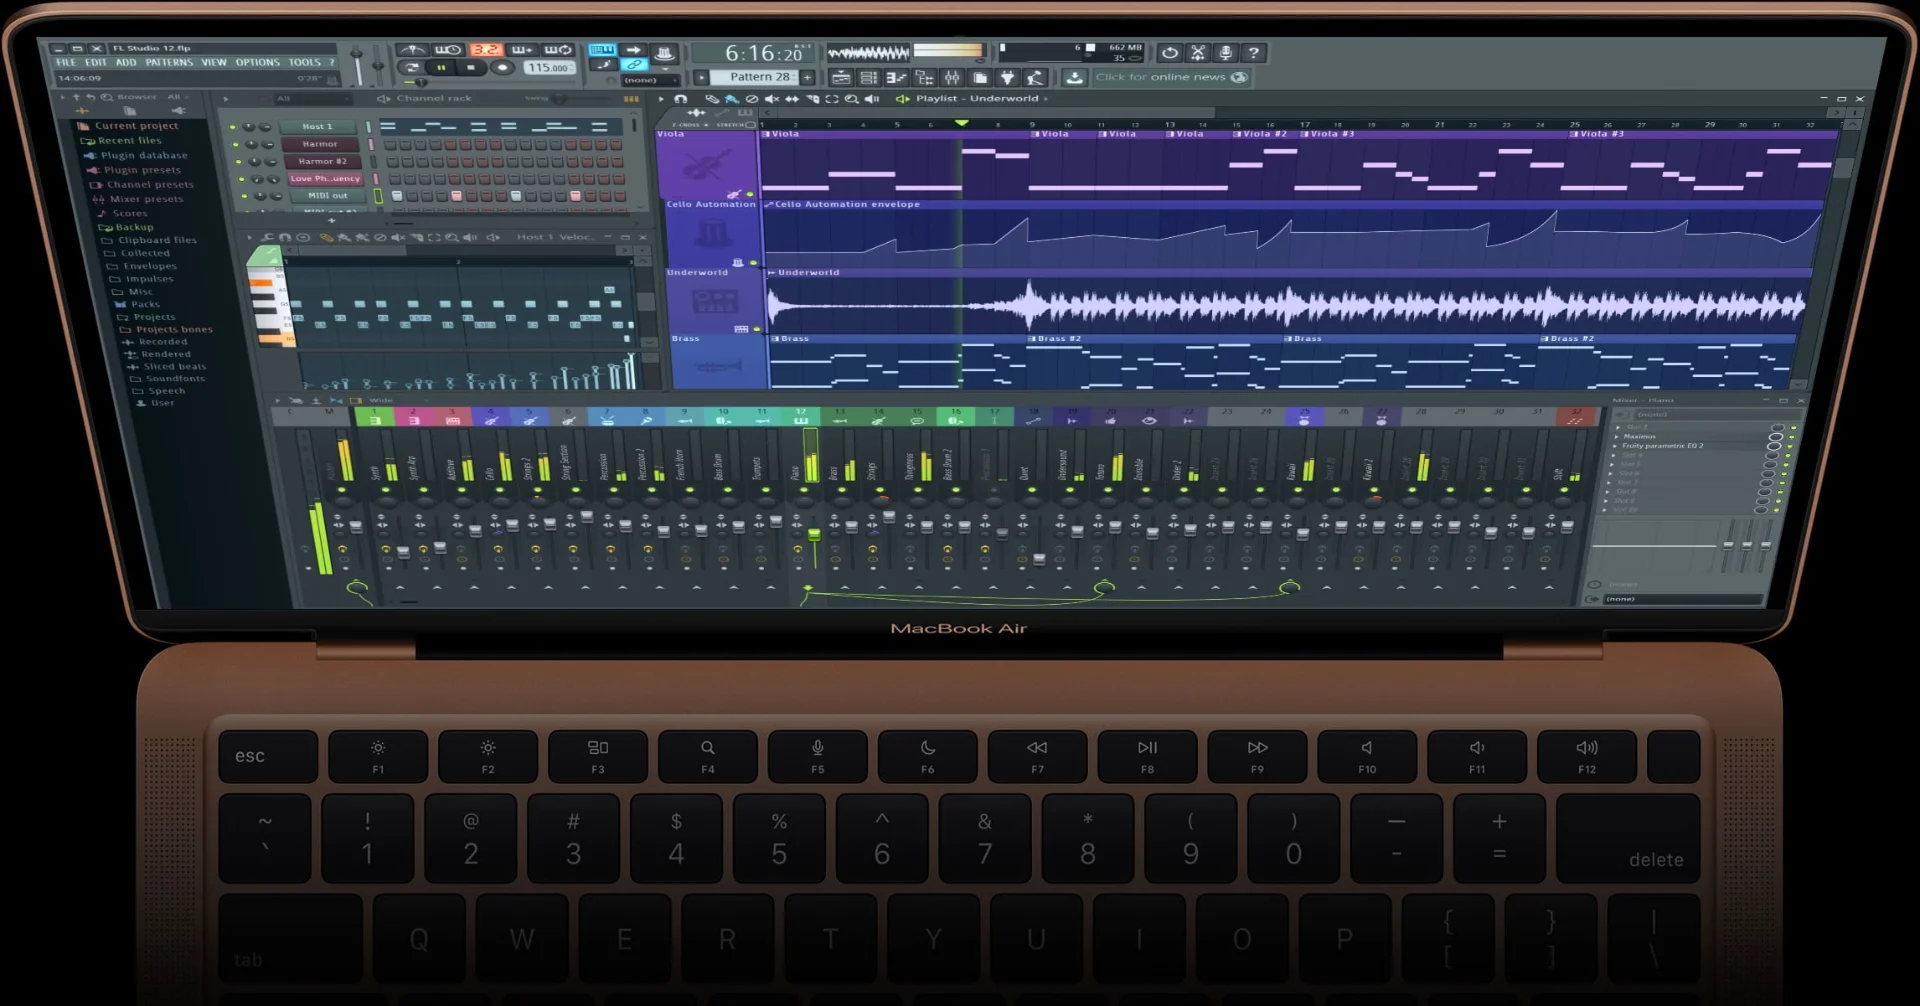
Task: Toggle the blue link multilink controllers icon
Action: [634, 65]
